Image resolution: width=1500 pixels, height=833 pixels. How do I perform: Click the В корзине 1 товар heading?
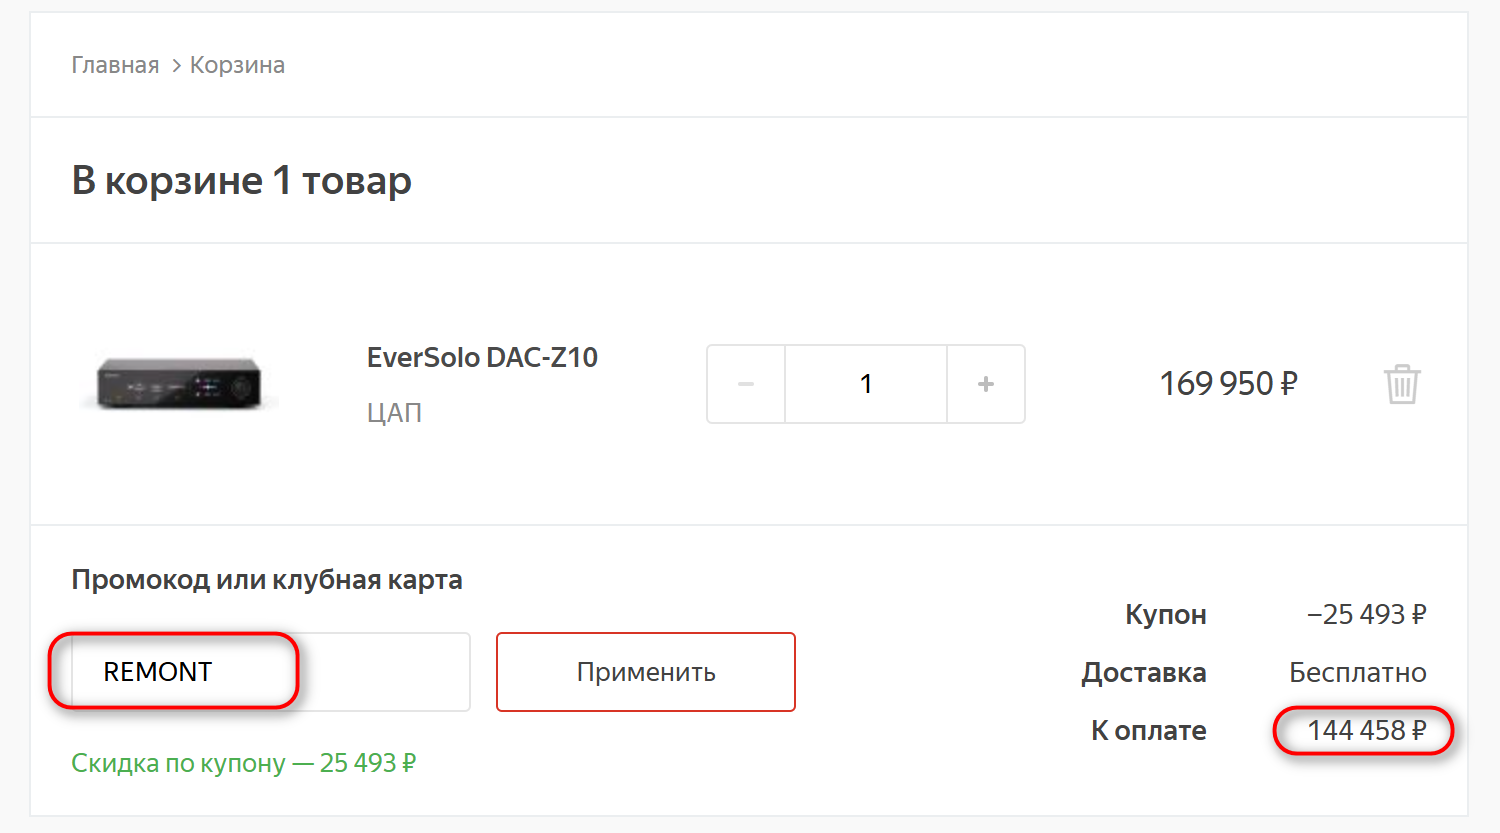pyautogui.click(x=241, y=181)
